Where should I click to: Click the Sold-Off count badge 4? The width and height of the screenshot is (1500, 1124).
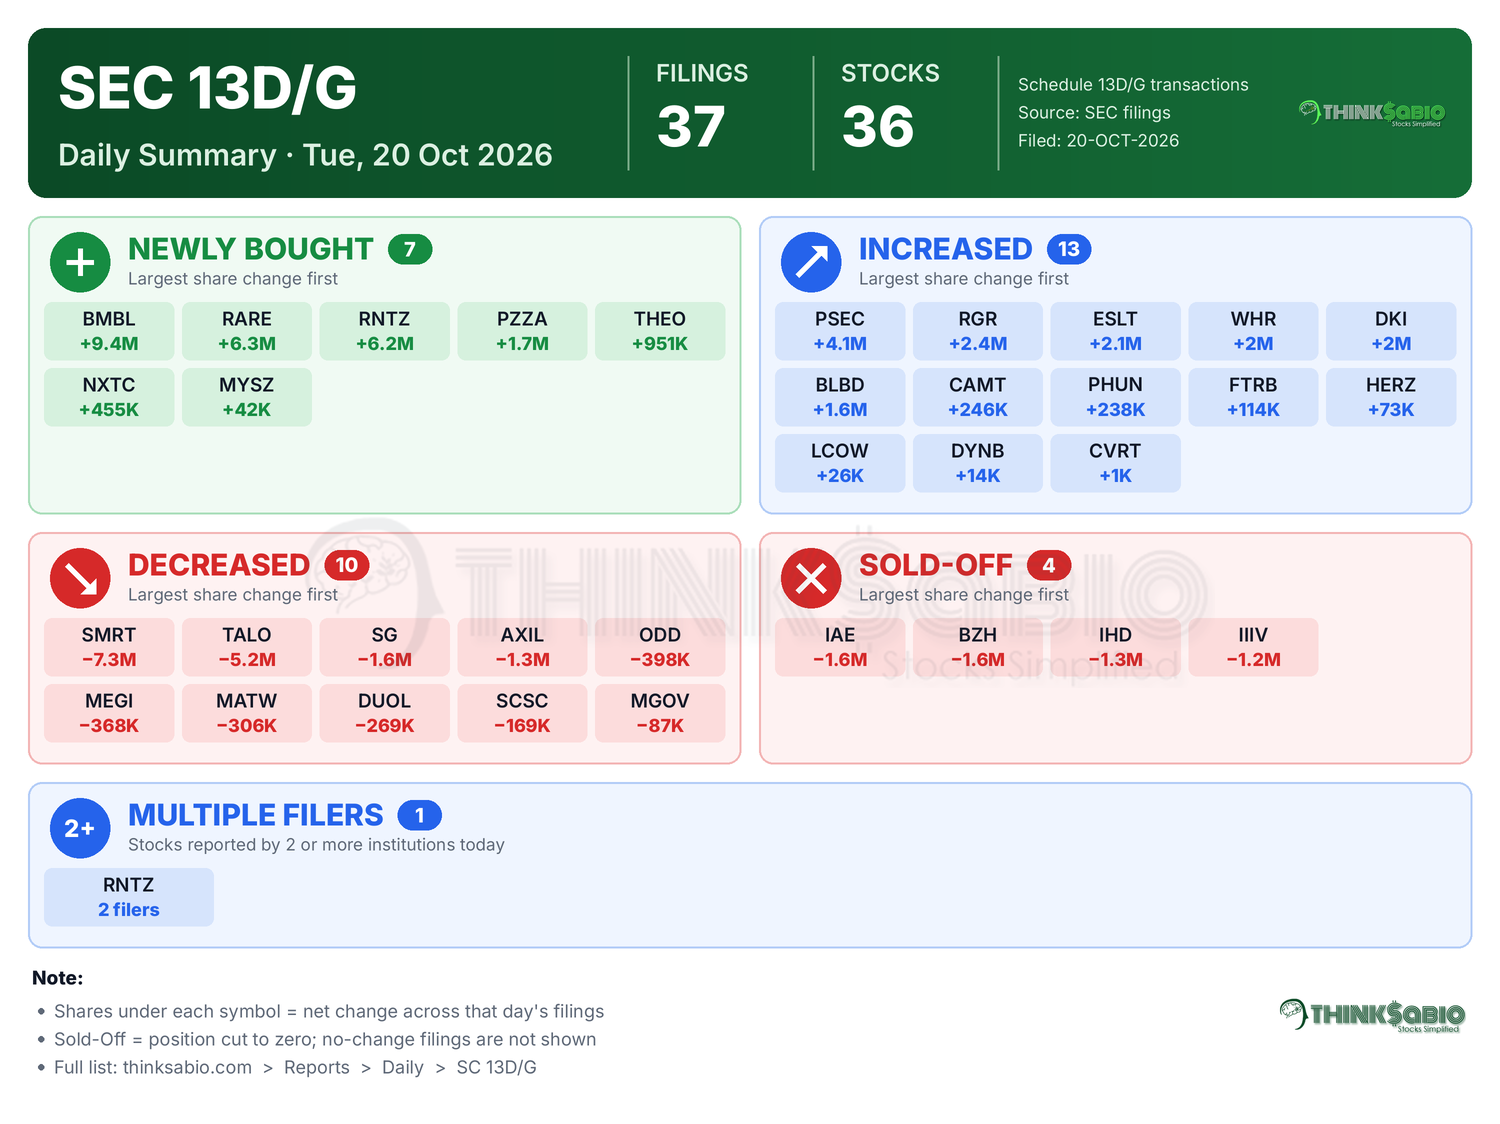tap(1049, 565)
